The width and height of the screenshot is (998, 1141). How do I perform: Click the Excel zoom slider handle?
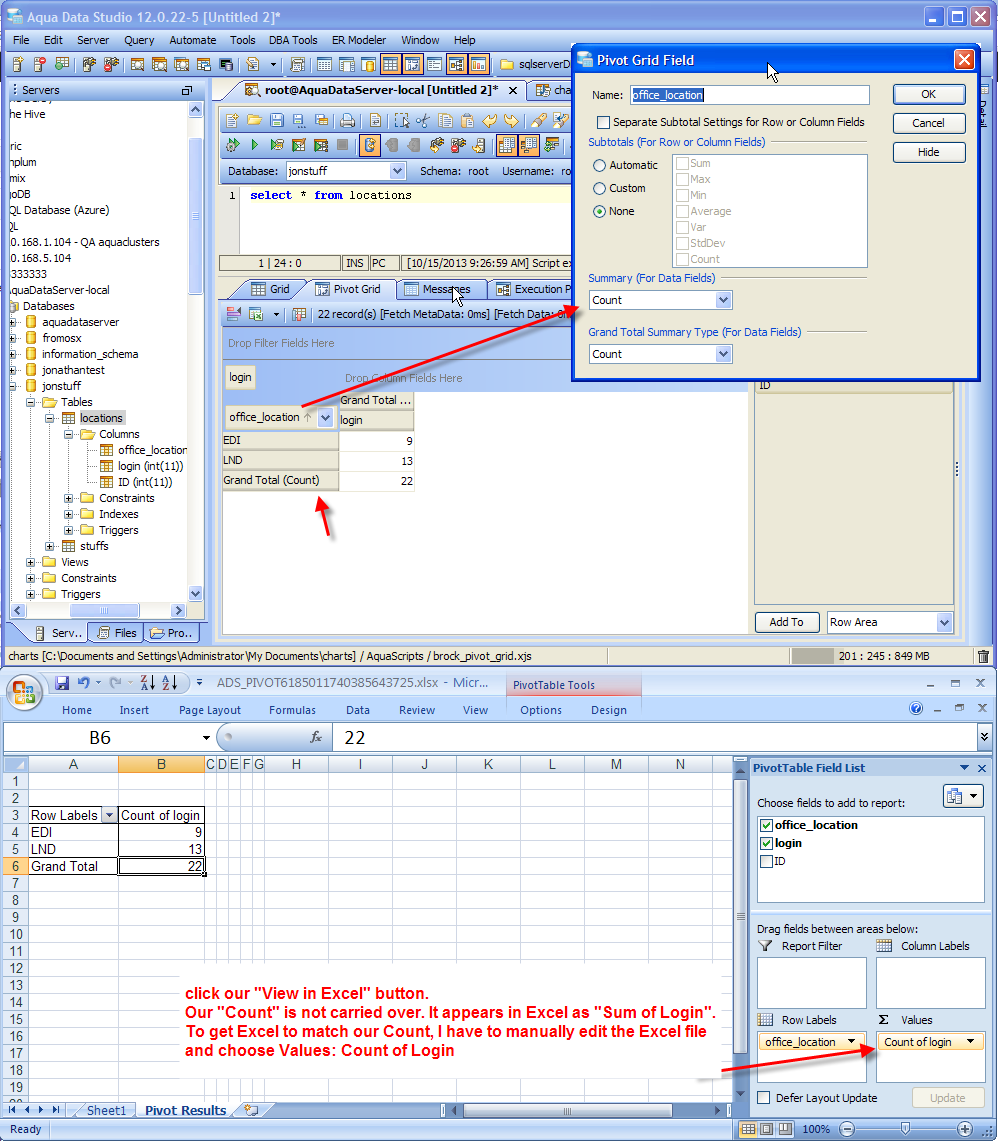click(x=905, y=1129)
